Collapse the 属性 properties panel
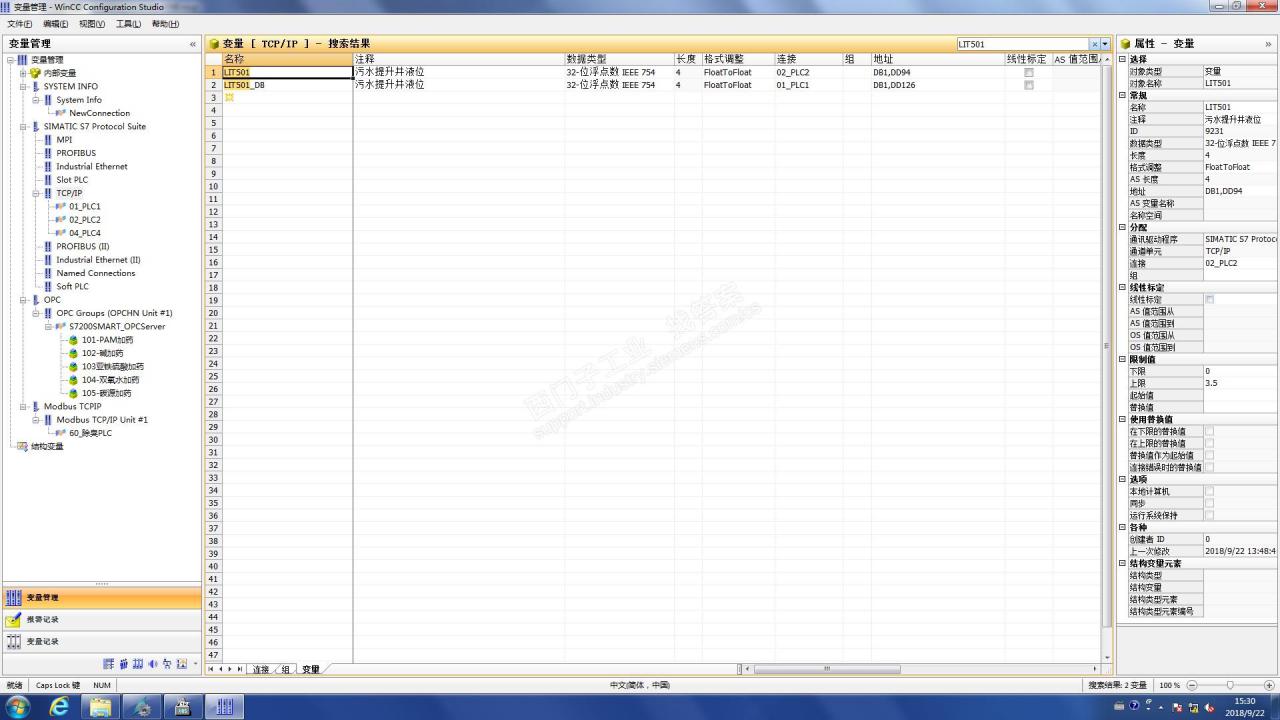 click(x=1269, y=44)
